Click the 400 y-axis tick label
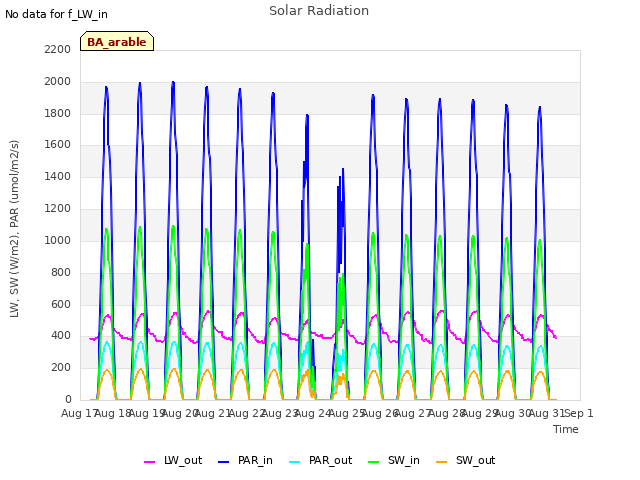The height and width of the screenshot is (480, 640). click(x=61, y=336)
